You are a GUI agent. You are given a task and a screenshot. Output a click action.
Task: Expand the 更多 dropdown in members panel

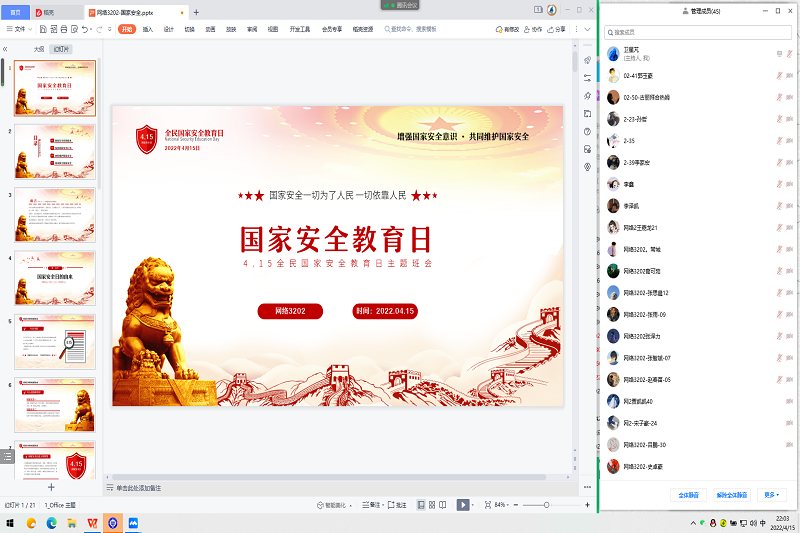click(x=771, y=494)
